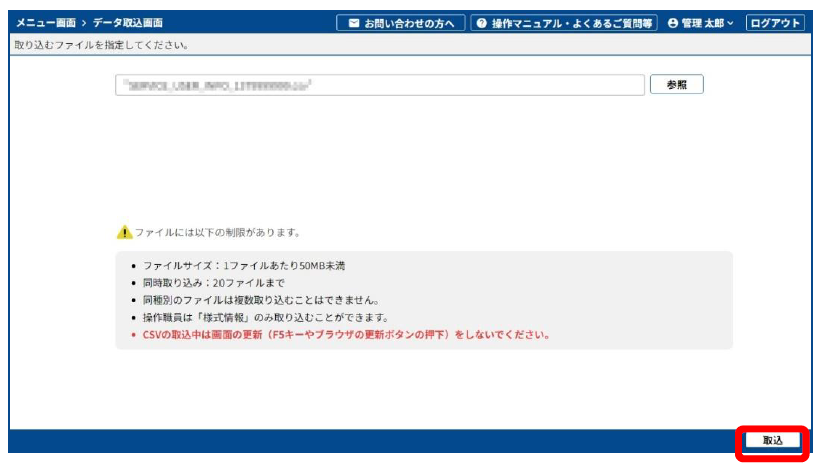The image size is (825, 466).
Task: Click the envelope icon for contact inquiries
Action: pos(352,23)
